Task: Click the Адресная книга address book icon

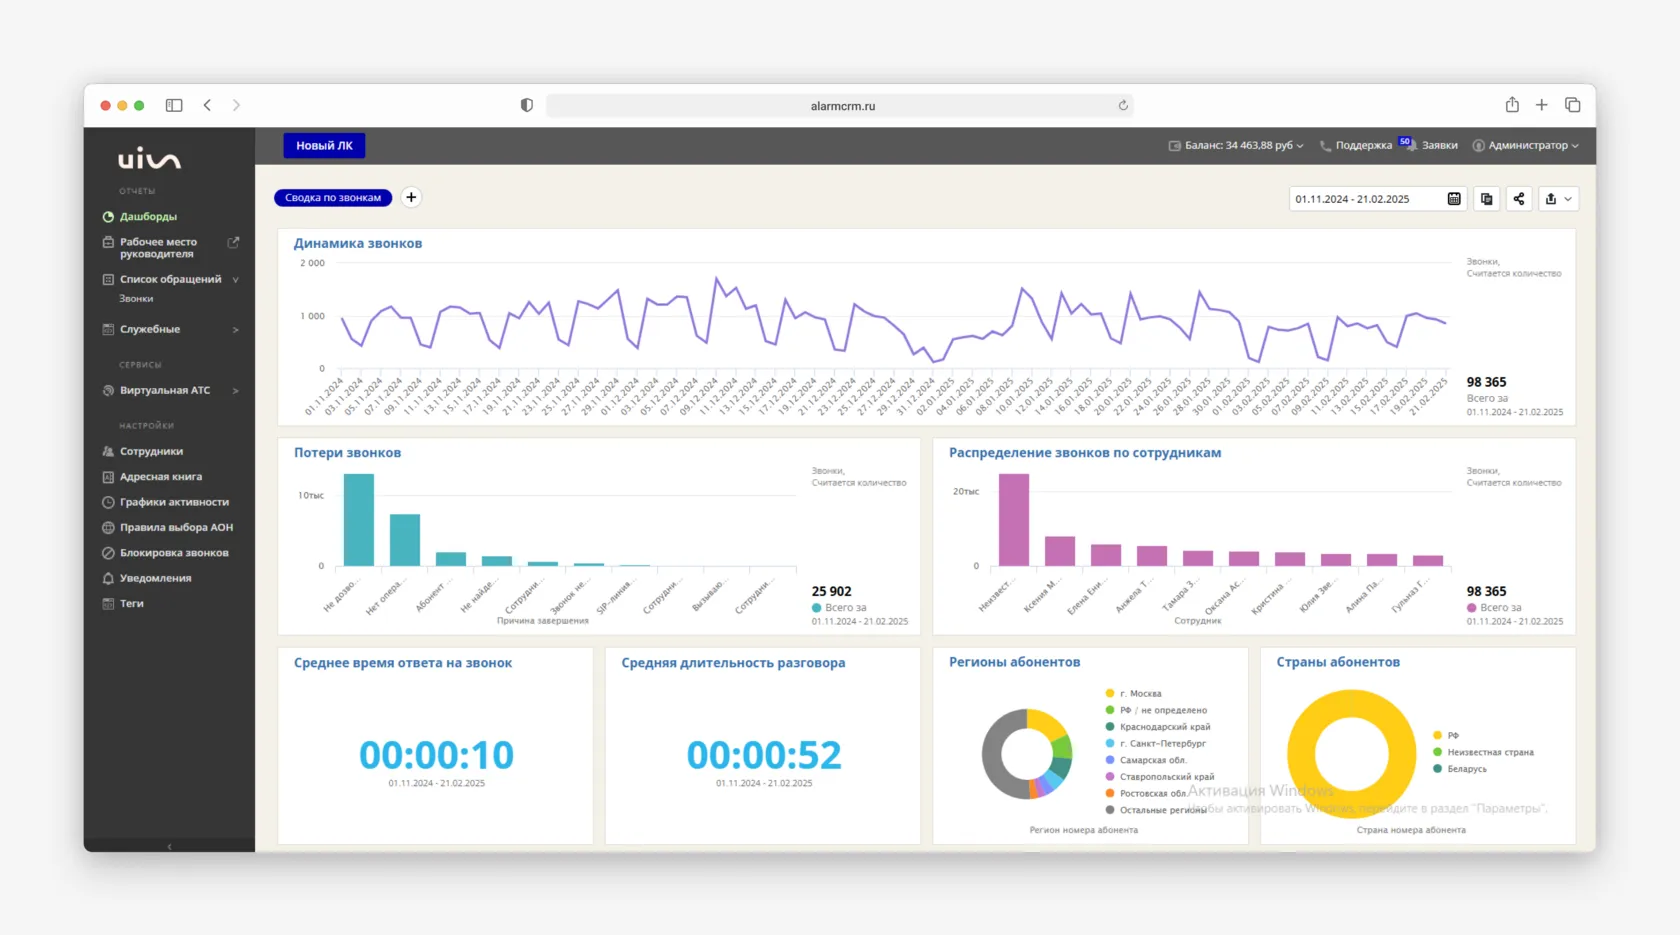Action: tap(108, 477)
